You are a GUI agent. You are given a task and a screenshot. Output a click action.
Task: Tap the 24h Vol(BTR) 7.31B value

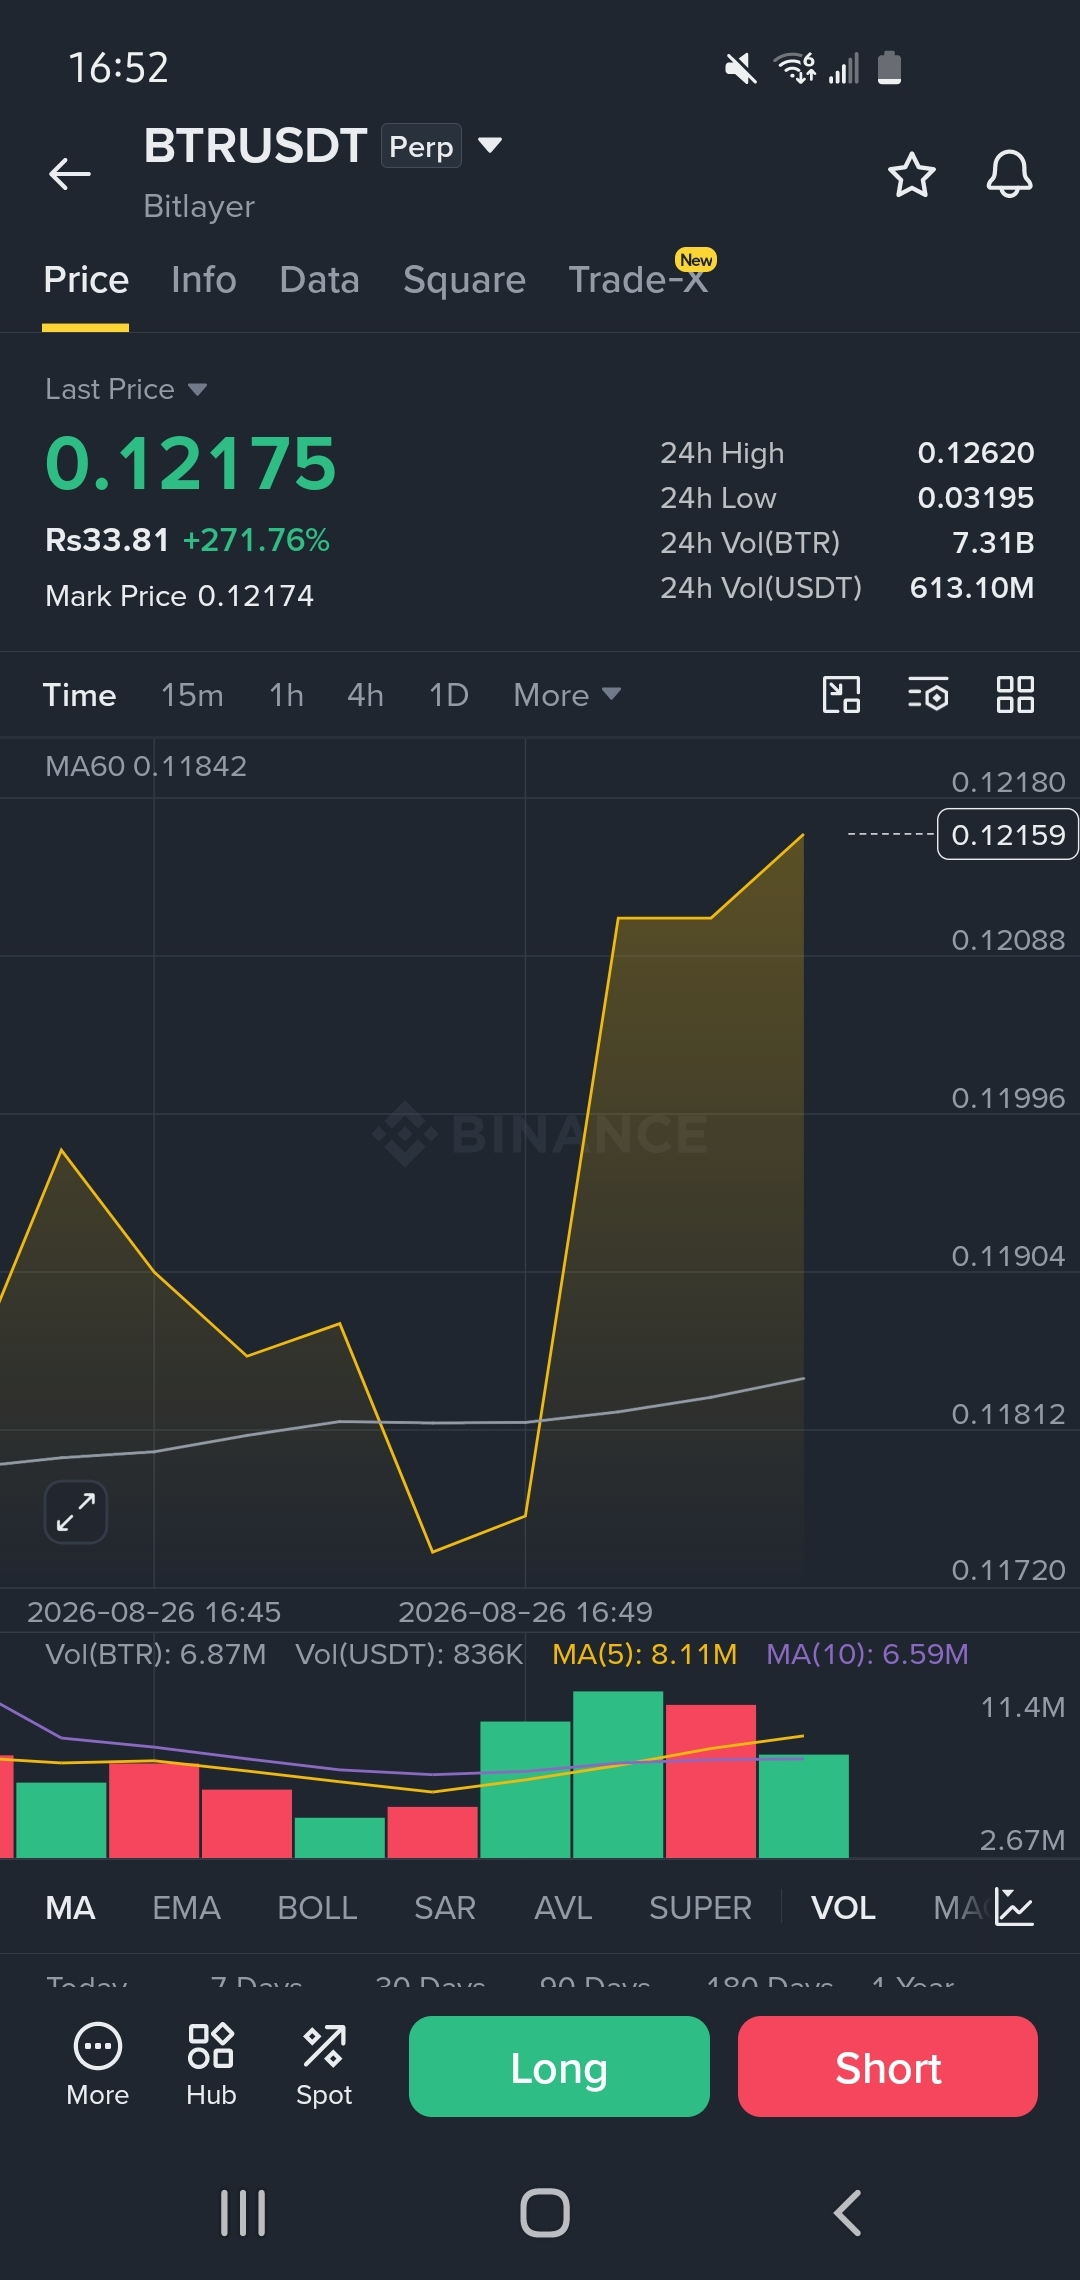coord(993,543)
